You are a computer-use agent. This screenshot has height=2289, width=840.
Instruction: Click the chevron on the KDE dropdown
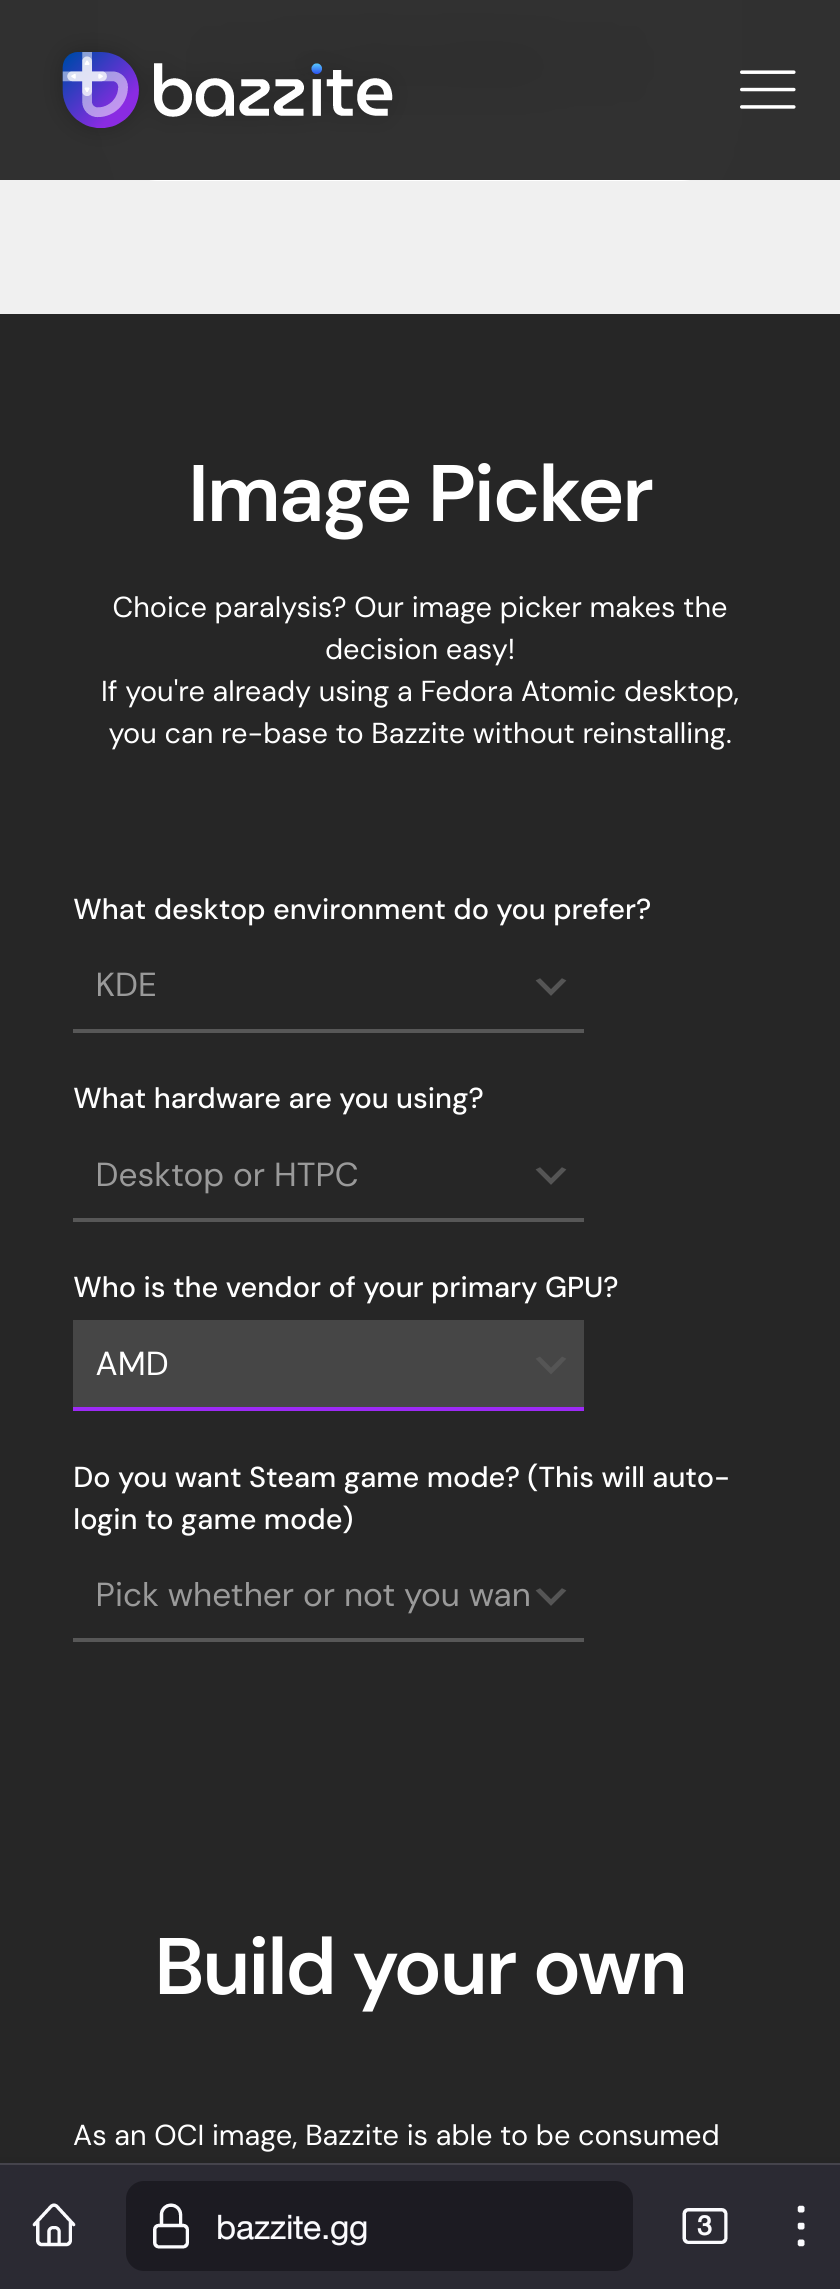tap(551, 986)
